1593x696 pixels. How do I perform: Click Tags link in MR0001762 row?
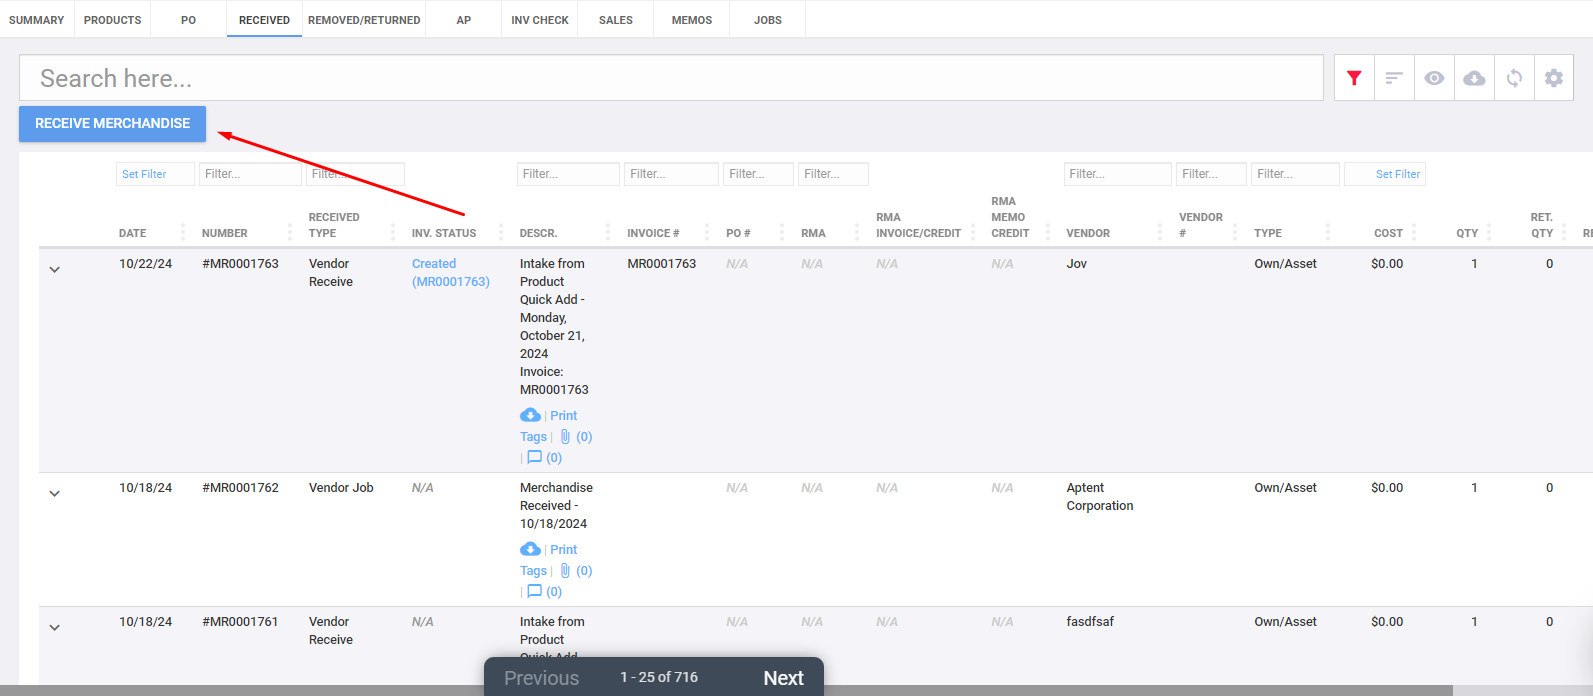pos(533,571)
